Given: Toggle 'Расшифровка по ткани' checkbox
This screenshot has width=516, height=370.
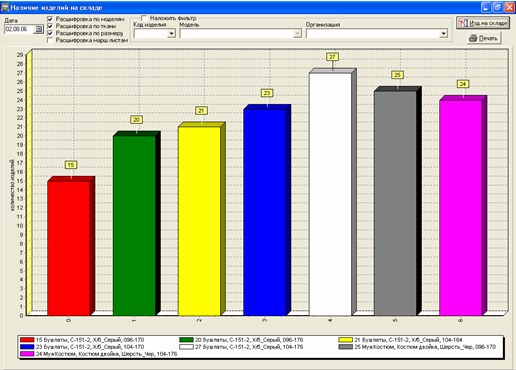Looking at the screenshot, I should coord(50,26).
